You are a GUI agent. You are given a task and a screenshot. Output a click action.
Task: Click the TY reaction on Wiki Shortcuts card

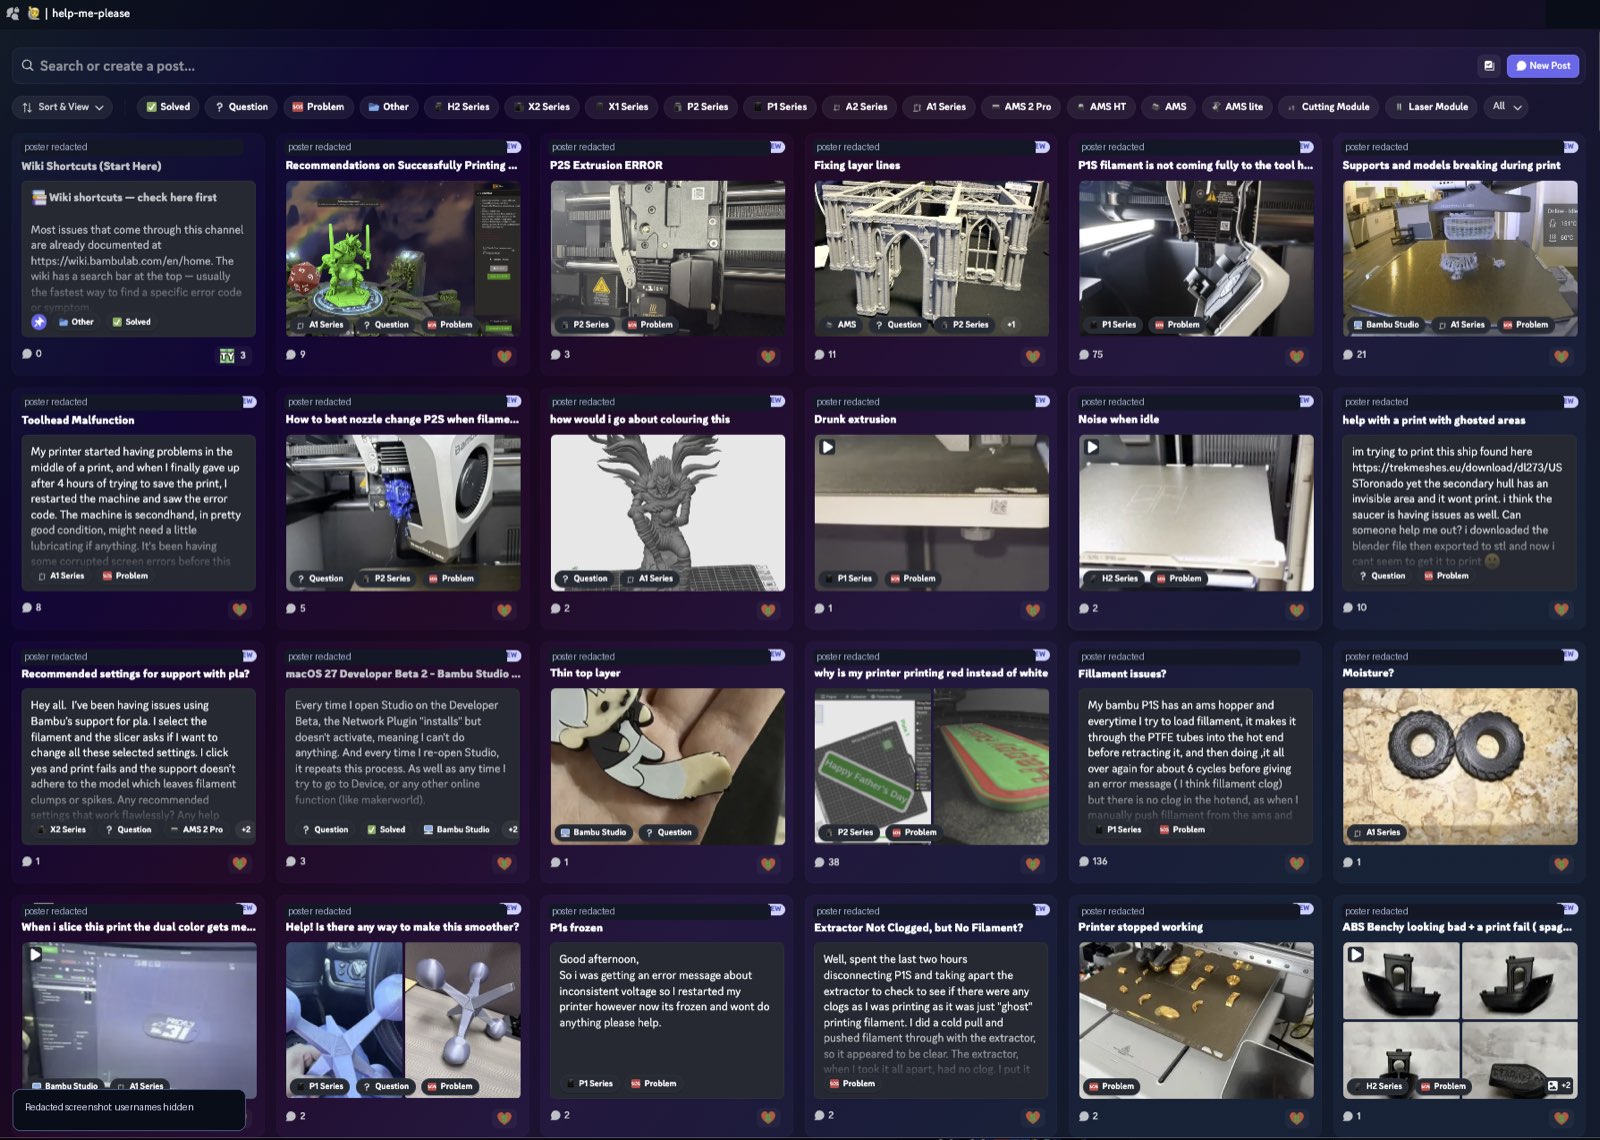click(x=233, y=356)
